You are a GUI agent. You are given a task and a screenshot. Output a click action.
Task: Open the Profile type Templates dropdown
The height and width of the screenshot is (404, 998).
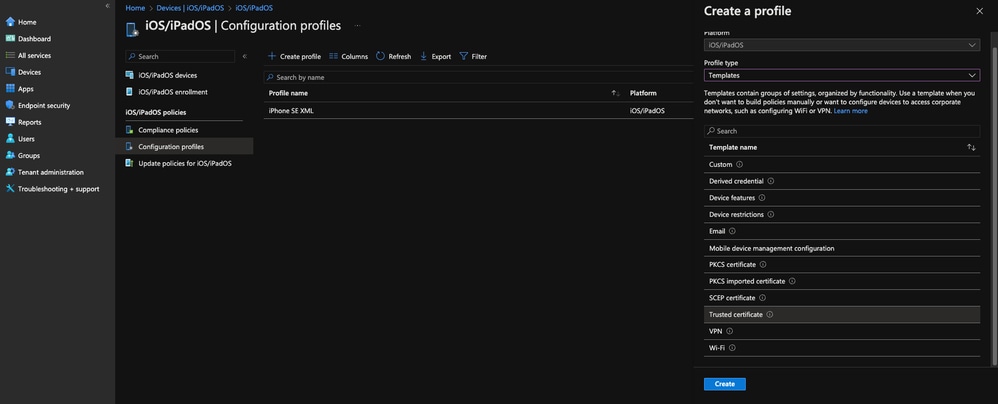click(x=841, y=75)
